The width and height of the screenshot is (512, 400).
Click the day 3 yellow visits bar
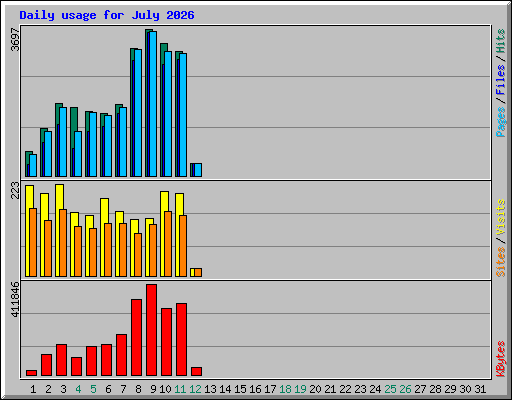[58, 230]
